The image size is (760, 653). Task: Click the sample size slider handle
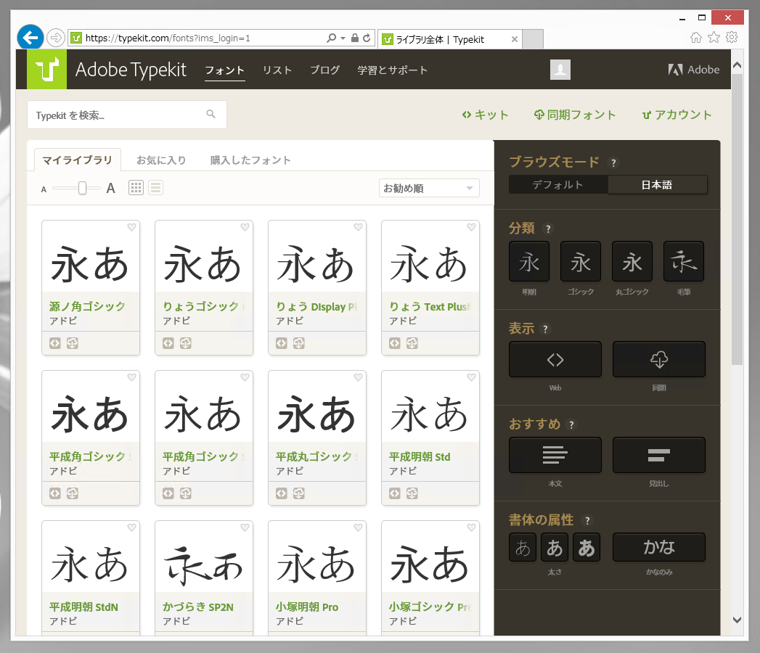point(82,188)
